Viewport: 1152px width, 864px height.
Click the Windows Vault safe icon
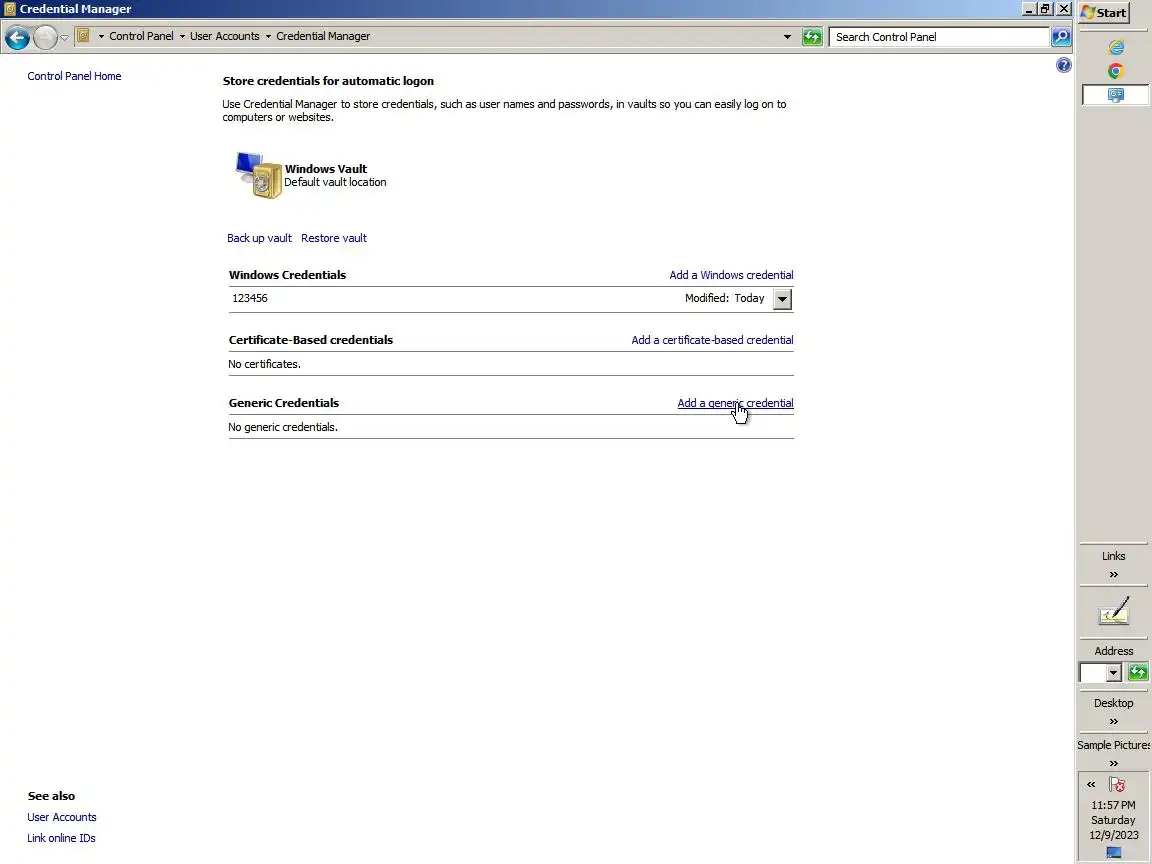(259, 175)
